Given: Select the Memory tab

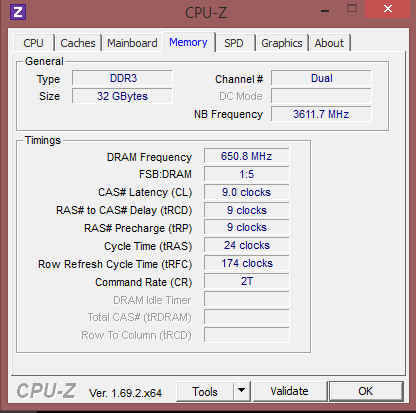Looking at the screenshot, I should pos(188,42).
